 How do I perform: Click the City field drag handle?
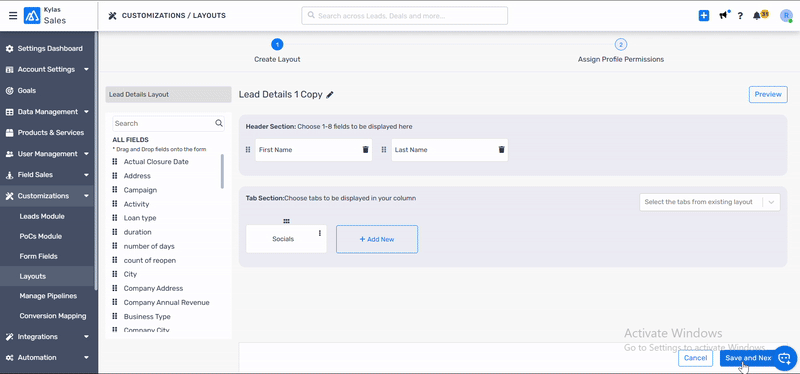[x=115, y=274]
